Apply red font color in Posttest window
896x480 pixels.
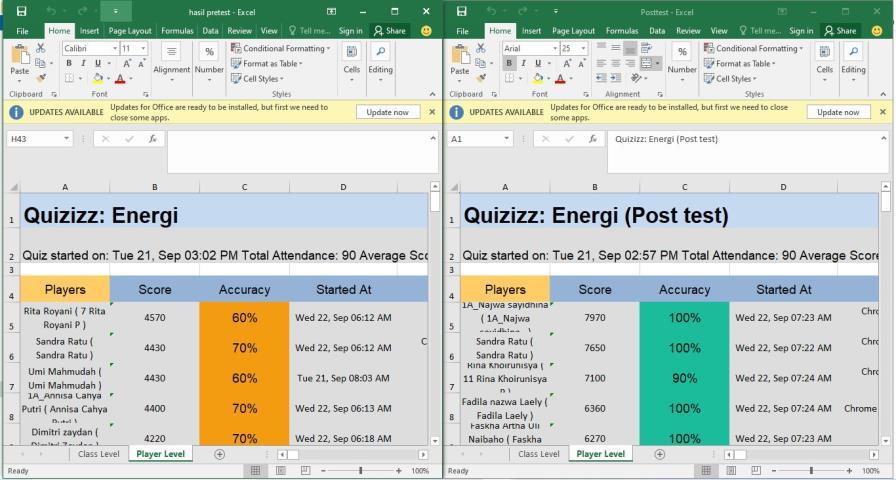(x=560, y=78)
